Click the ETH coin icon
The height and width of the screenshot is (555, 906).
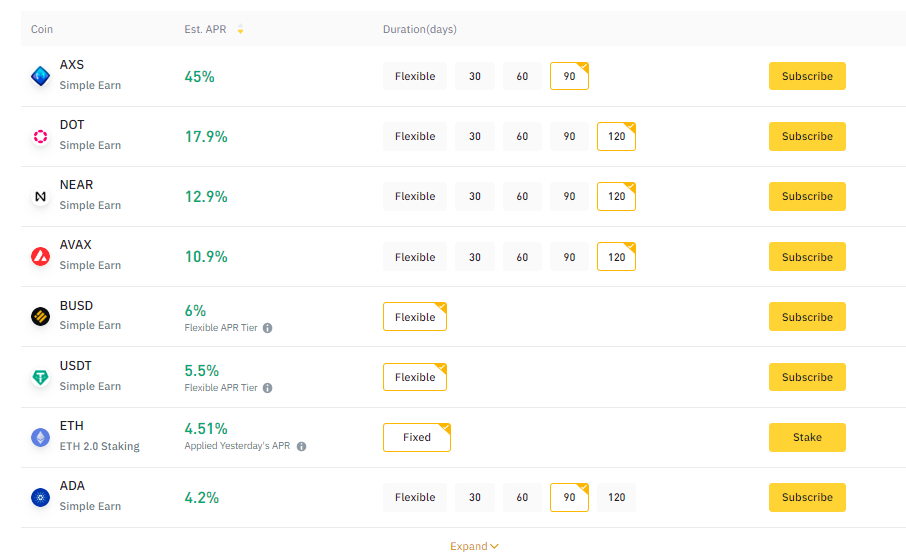[x=40, y=437]
